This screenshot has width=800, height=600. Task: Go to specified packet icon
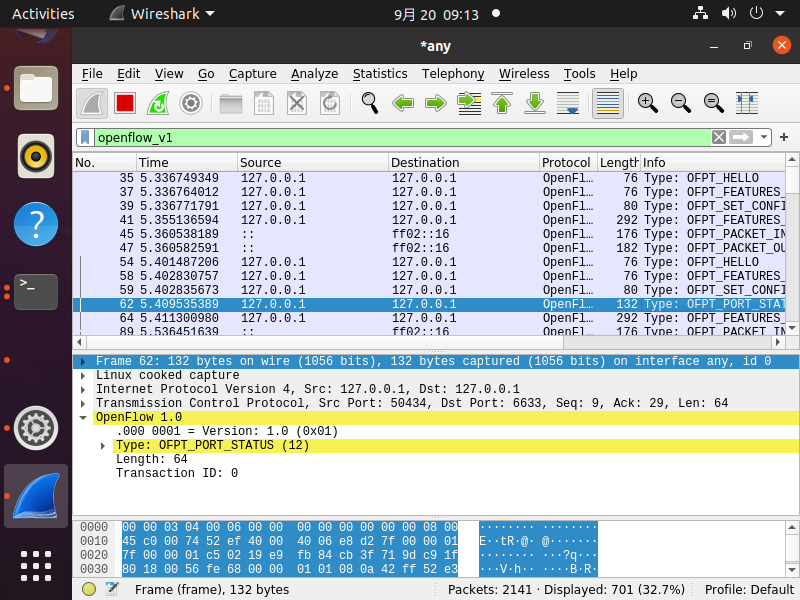coord(469,104)
